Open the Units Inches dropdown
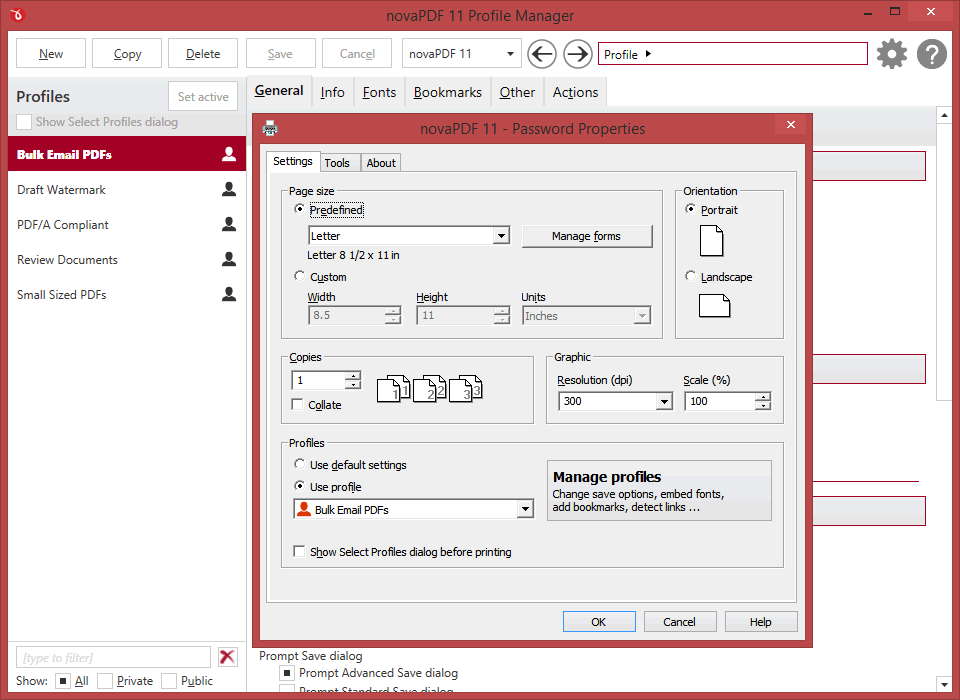Image resolution: width=960 pixels, height=700 pixels. [x=642, y=315]
